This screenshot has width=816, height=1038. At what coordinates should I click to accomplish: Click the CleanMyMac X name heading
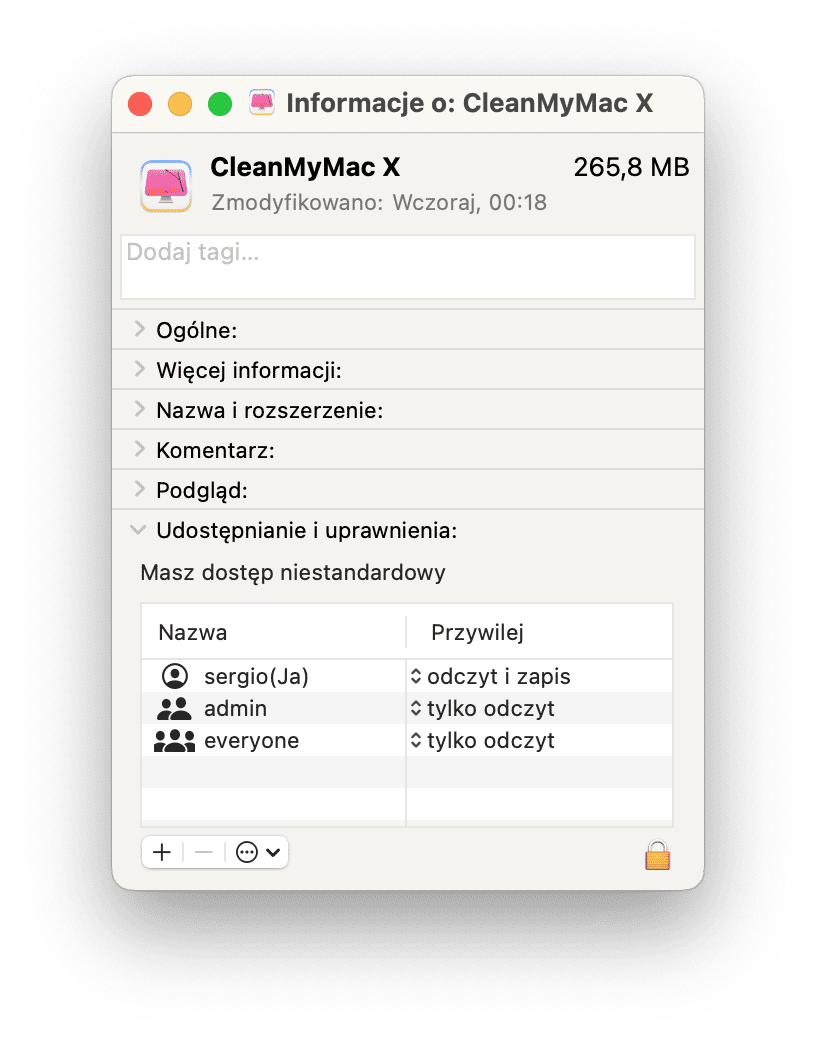pyautogui.click(x=305, y=167)
